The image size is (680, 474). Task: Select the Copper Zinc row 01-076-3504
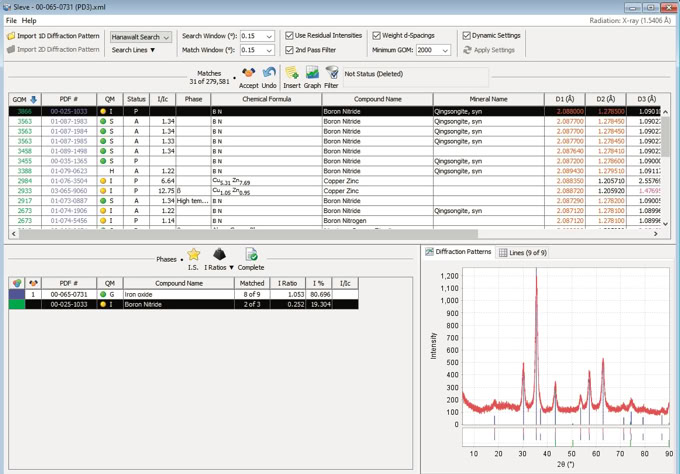point(69,181)
